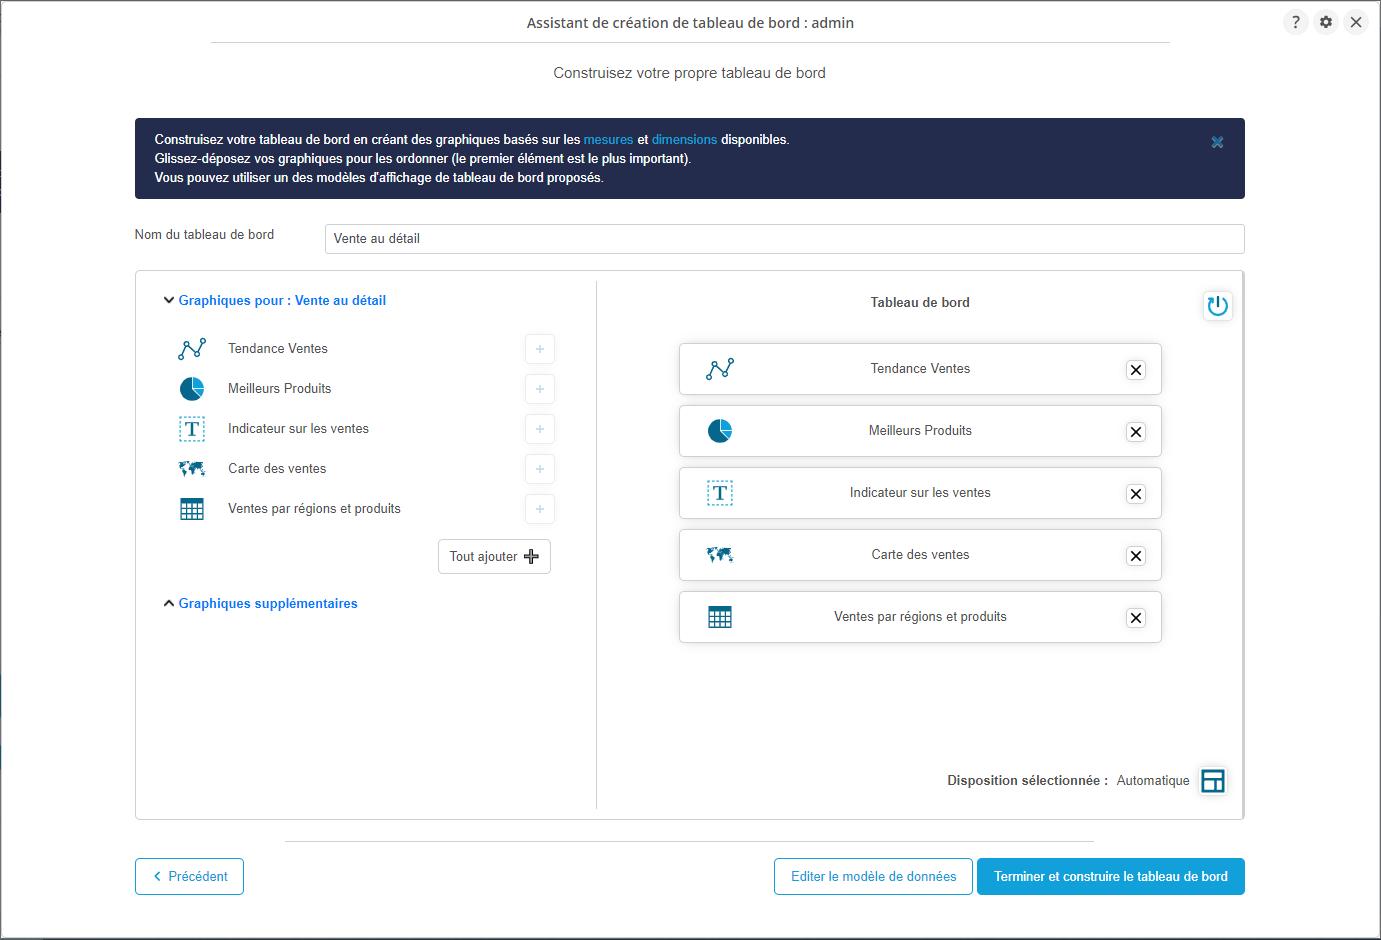Remove Tendance Ventes from the dashboard
This screenshot has height=940, width=1381.
pyautogui.click(x=1135, y=370)
